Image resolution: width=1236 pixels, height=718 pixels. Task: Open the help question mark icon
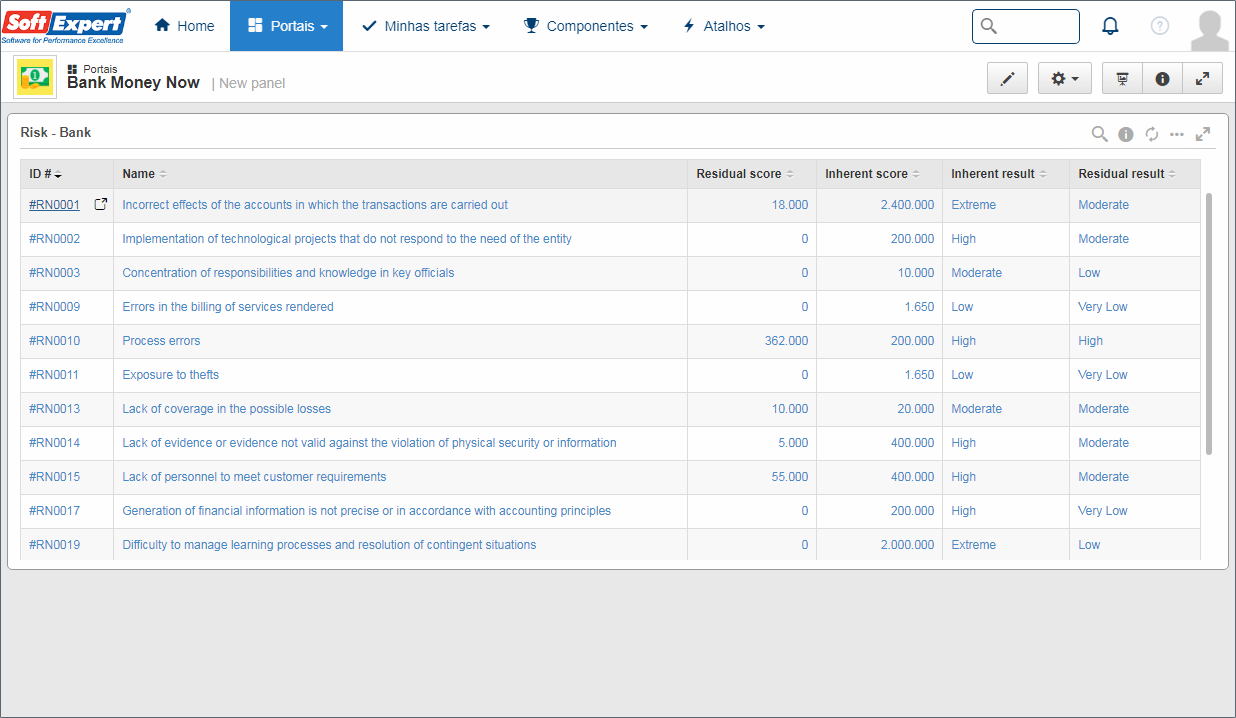[1160, 26]
